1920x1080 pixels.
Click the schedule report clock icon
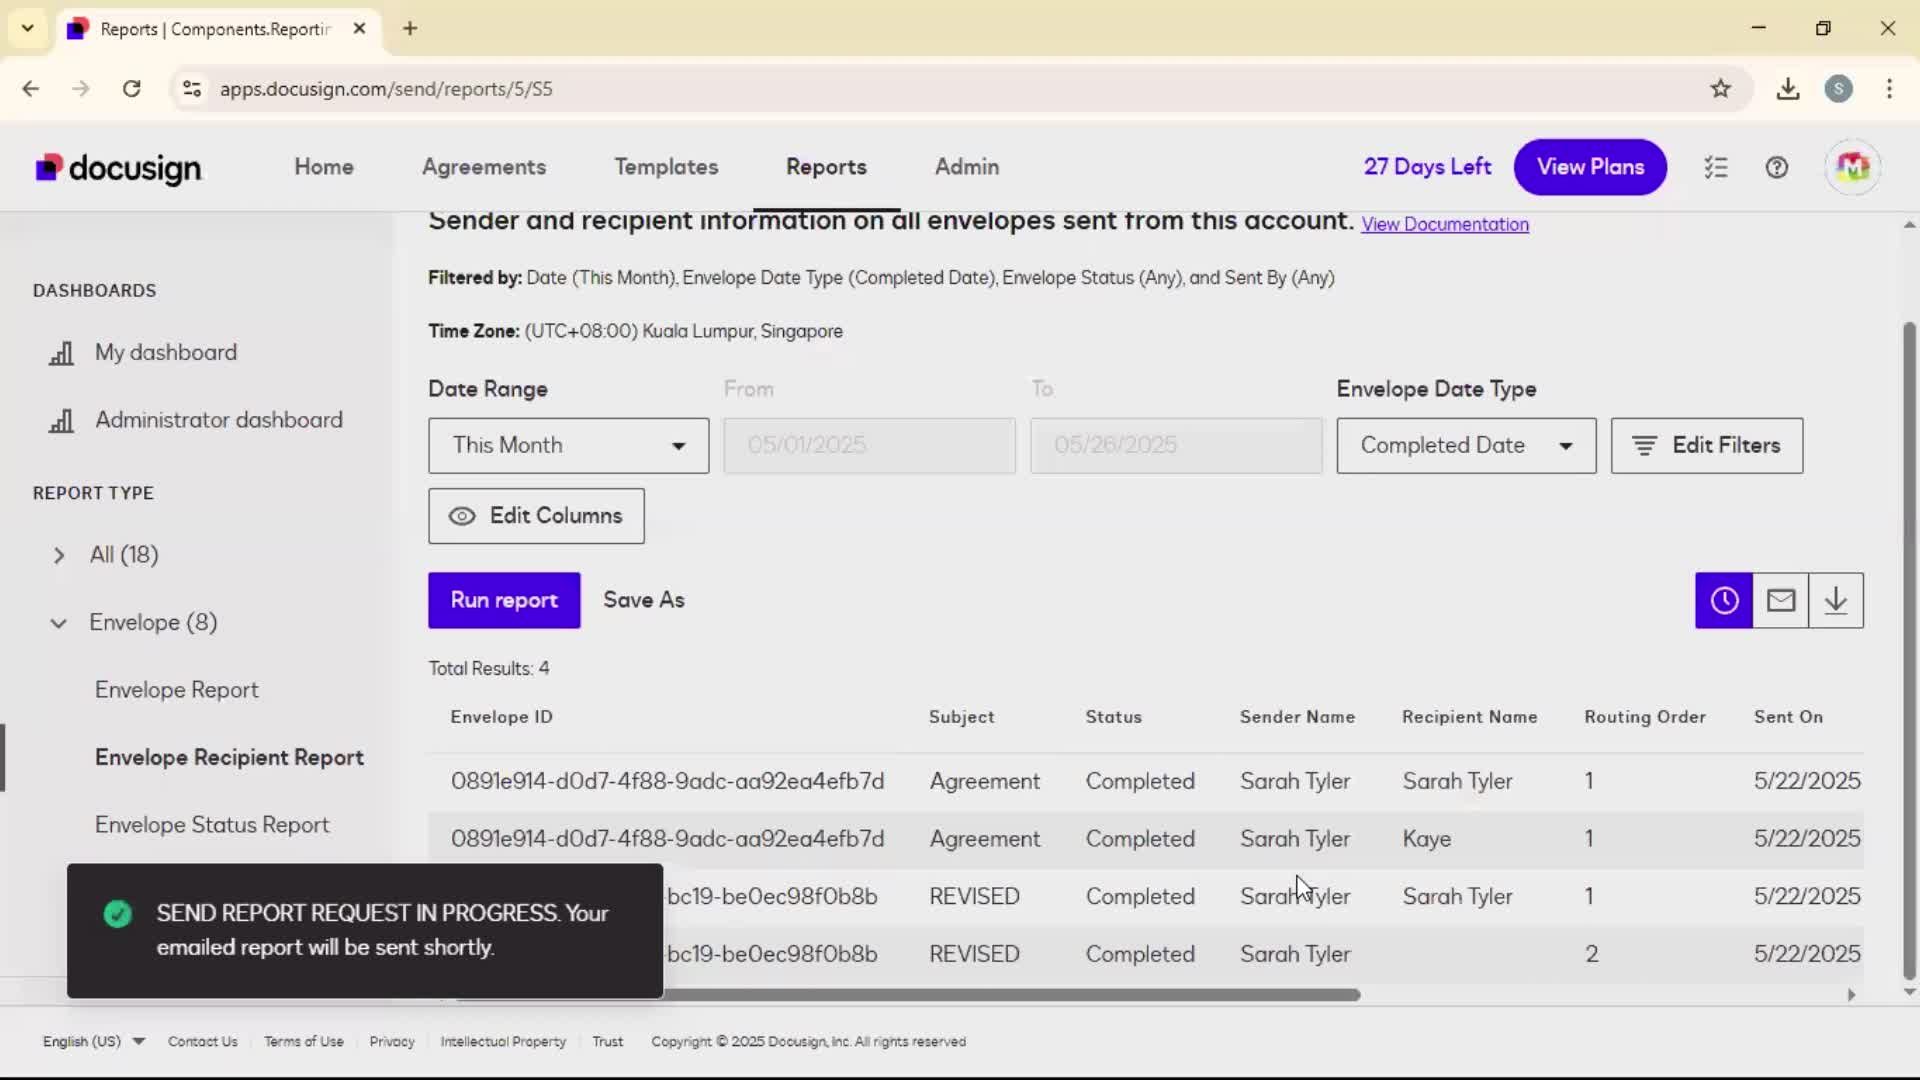click(1724, 600)
